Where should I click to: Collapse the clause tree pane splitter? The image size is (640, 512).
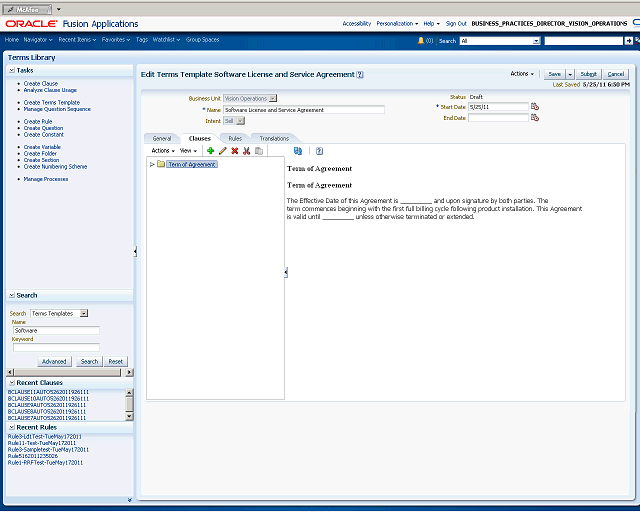click(286, 272)
